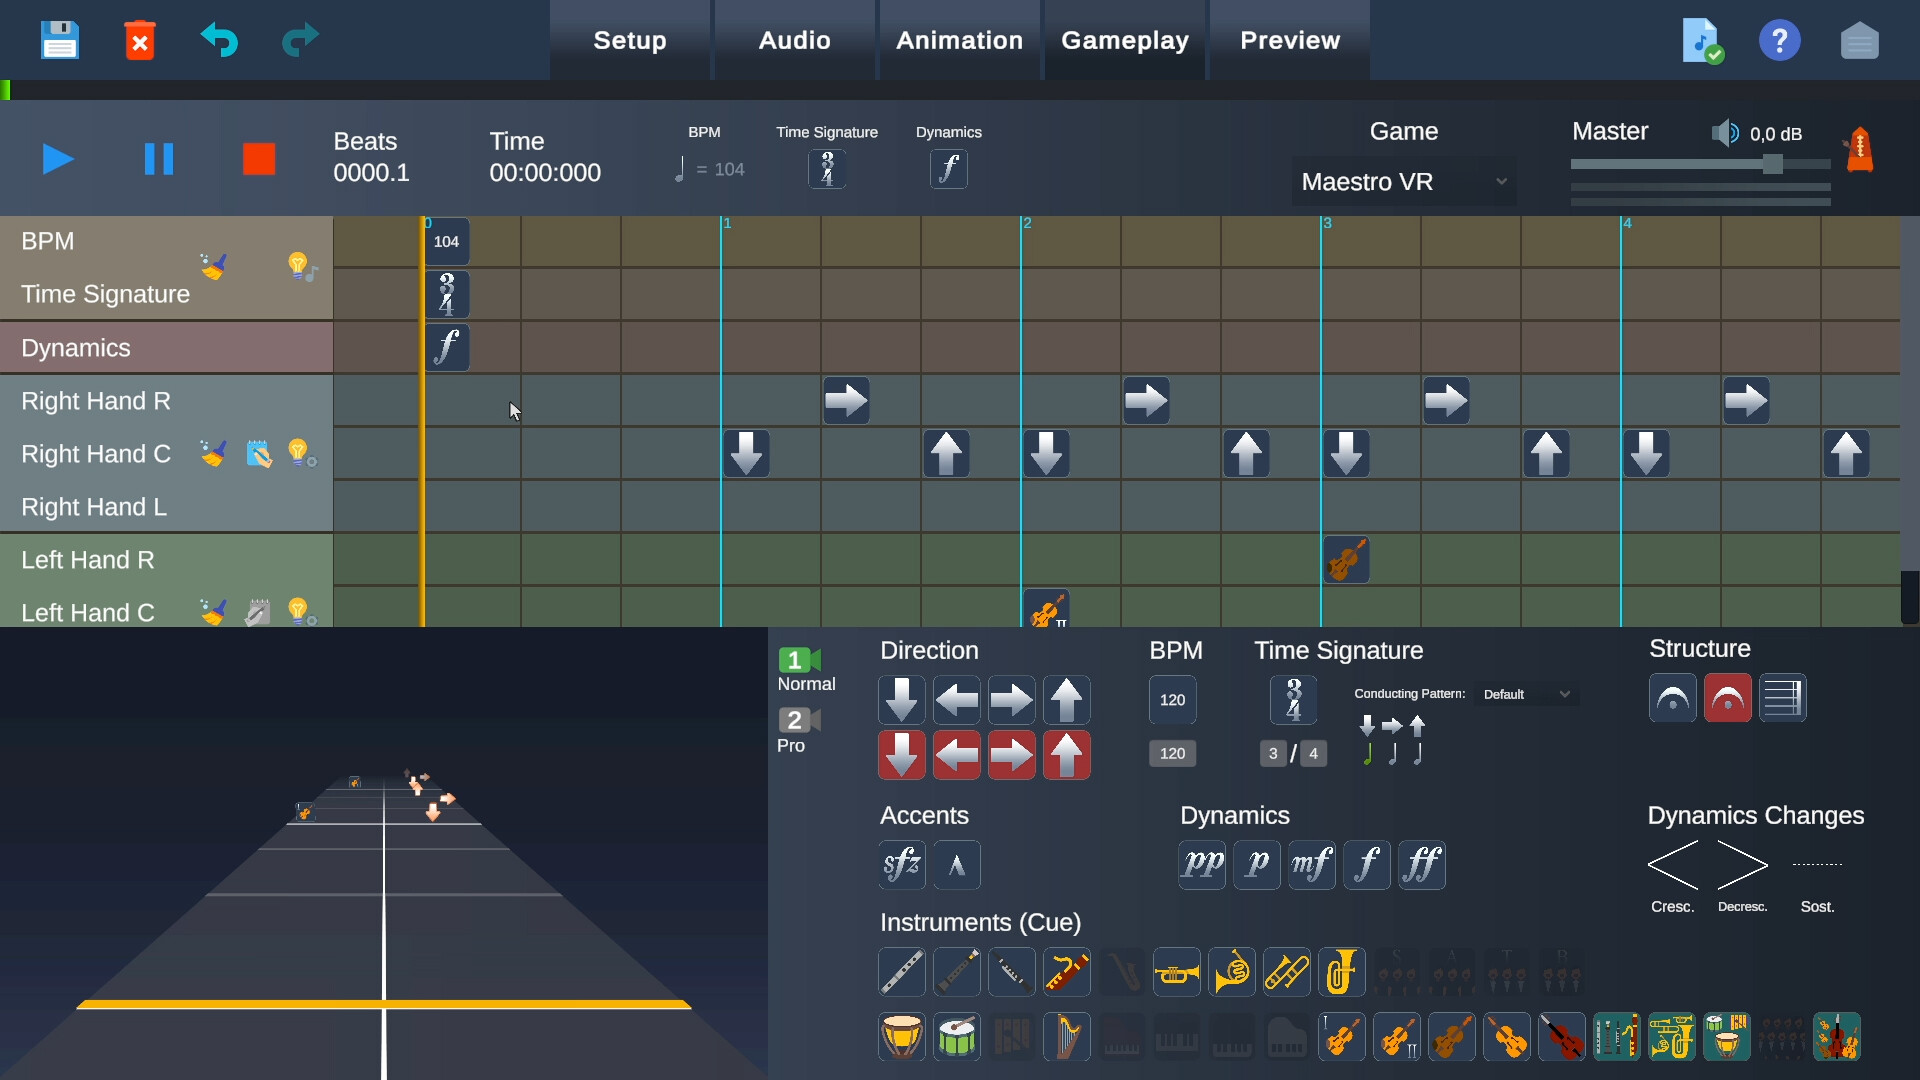Select the timpani cue instrument
The height and width of the screenshot is (1080, 1920).
(x=902, y=1037)
